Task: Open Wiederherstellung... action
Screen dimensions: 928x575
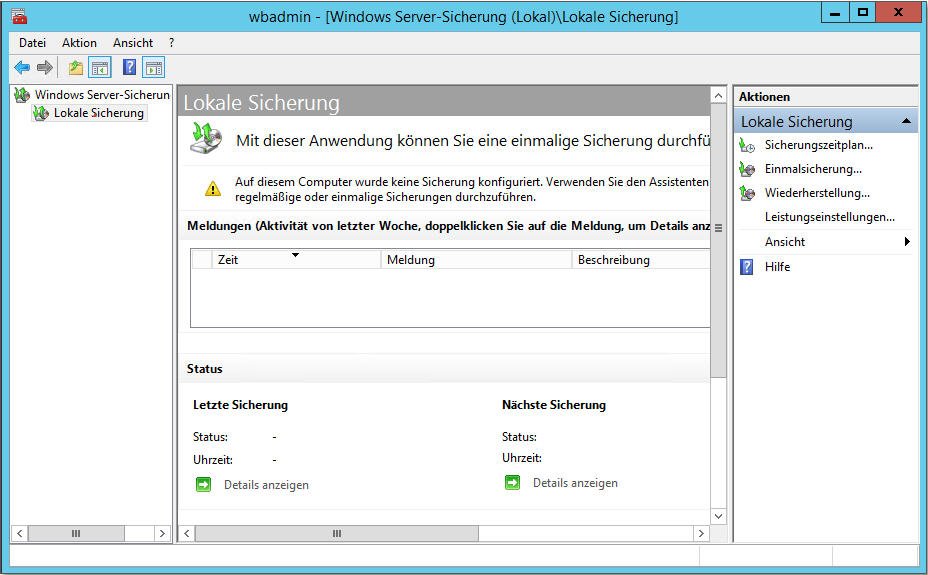Action: click(817, 193)
